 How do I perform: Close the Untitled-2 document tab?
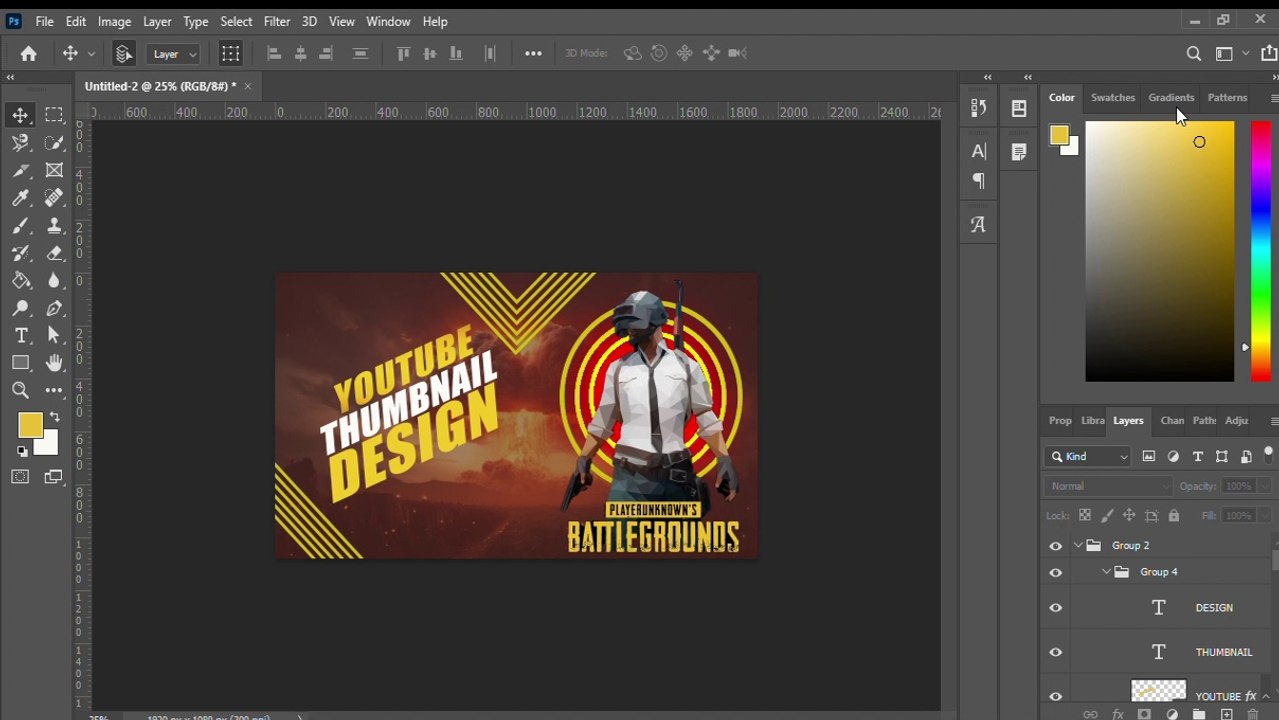tap(247, 86)
